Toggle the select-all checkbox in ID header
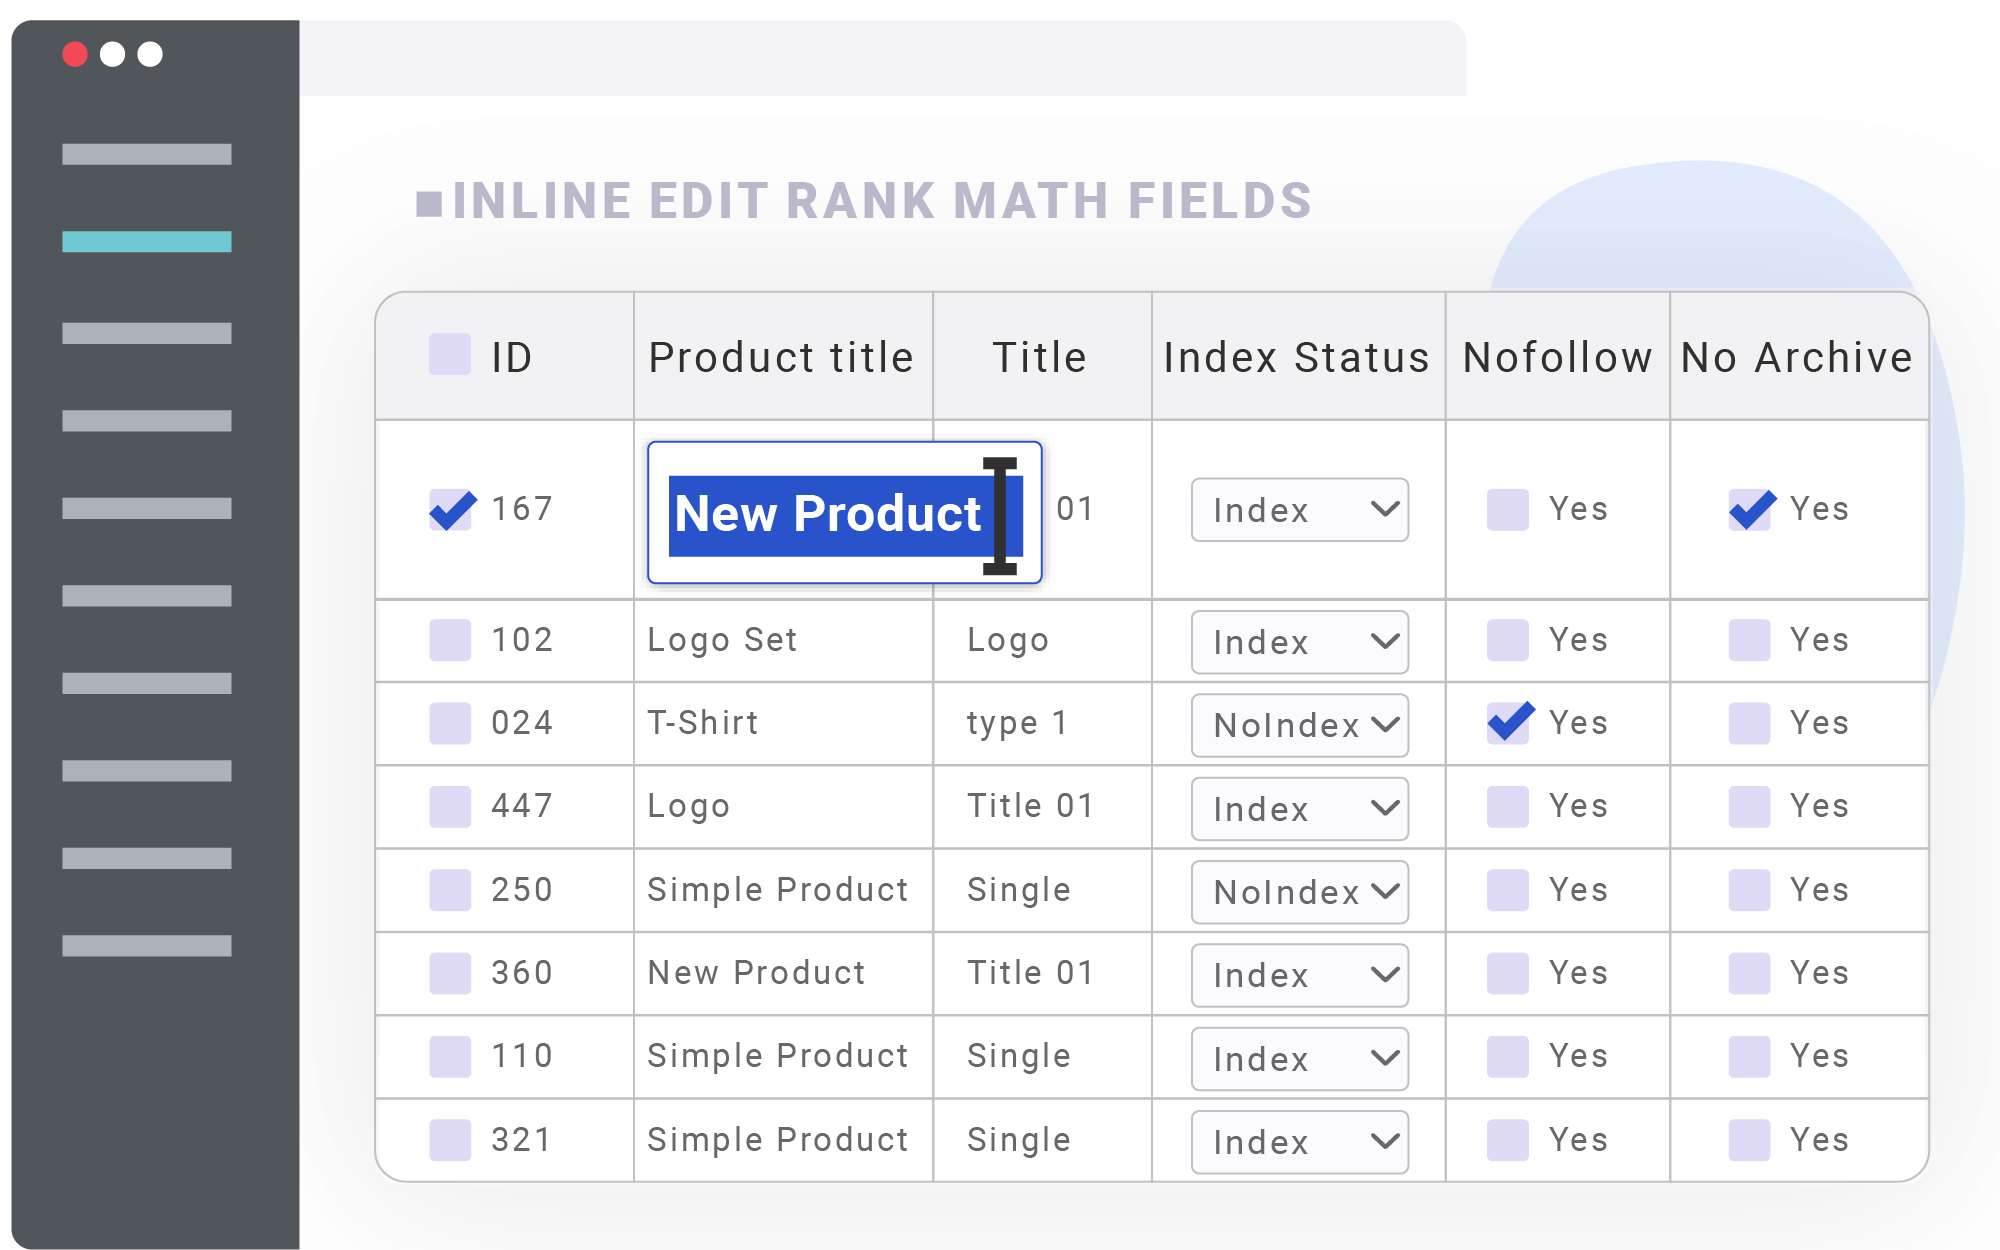2000x1250 pixels. 450,355
